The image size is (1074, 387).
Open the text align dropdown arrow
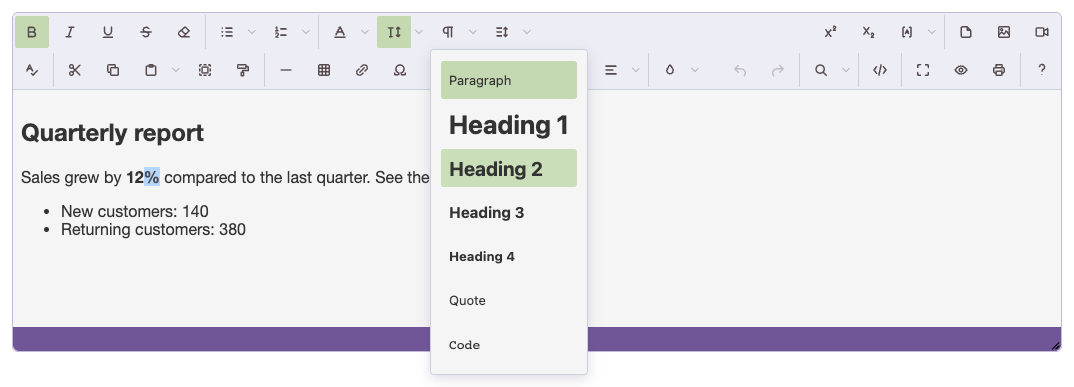pos(636,70)
